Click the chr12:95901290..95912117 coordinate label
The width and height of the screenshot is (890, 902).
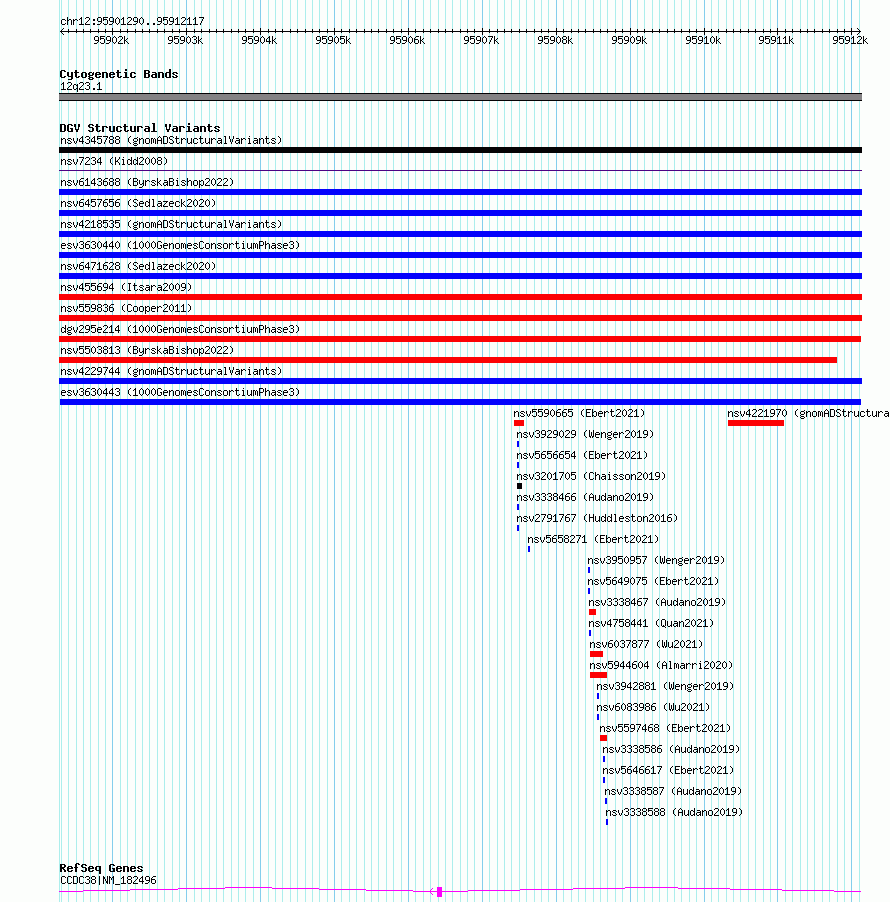click(132, 21)
